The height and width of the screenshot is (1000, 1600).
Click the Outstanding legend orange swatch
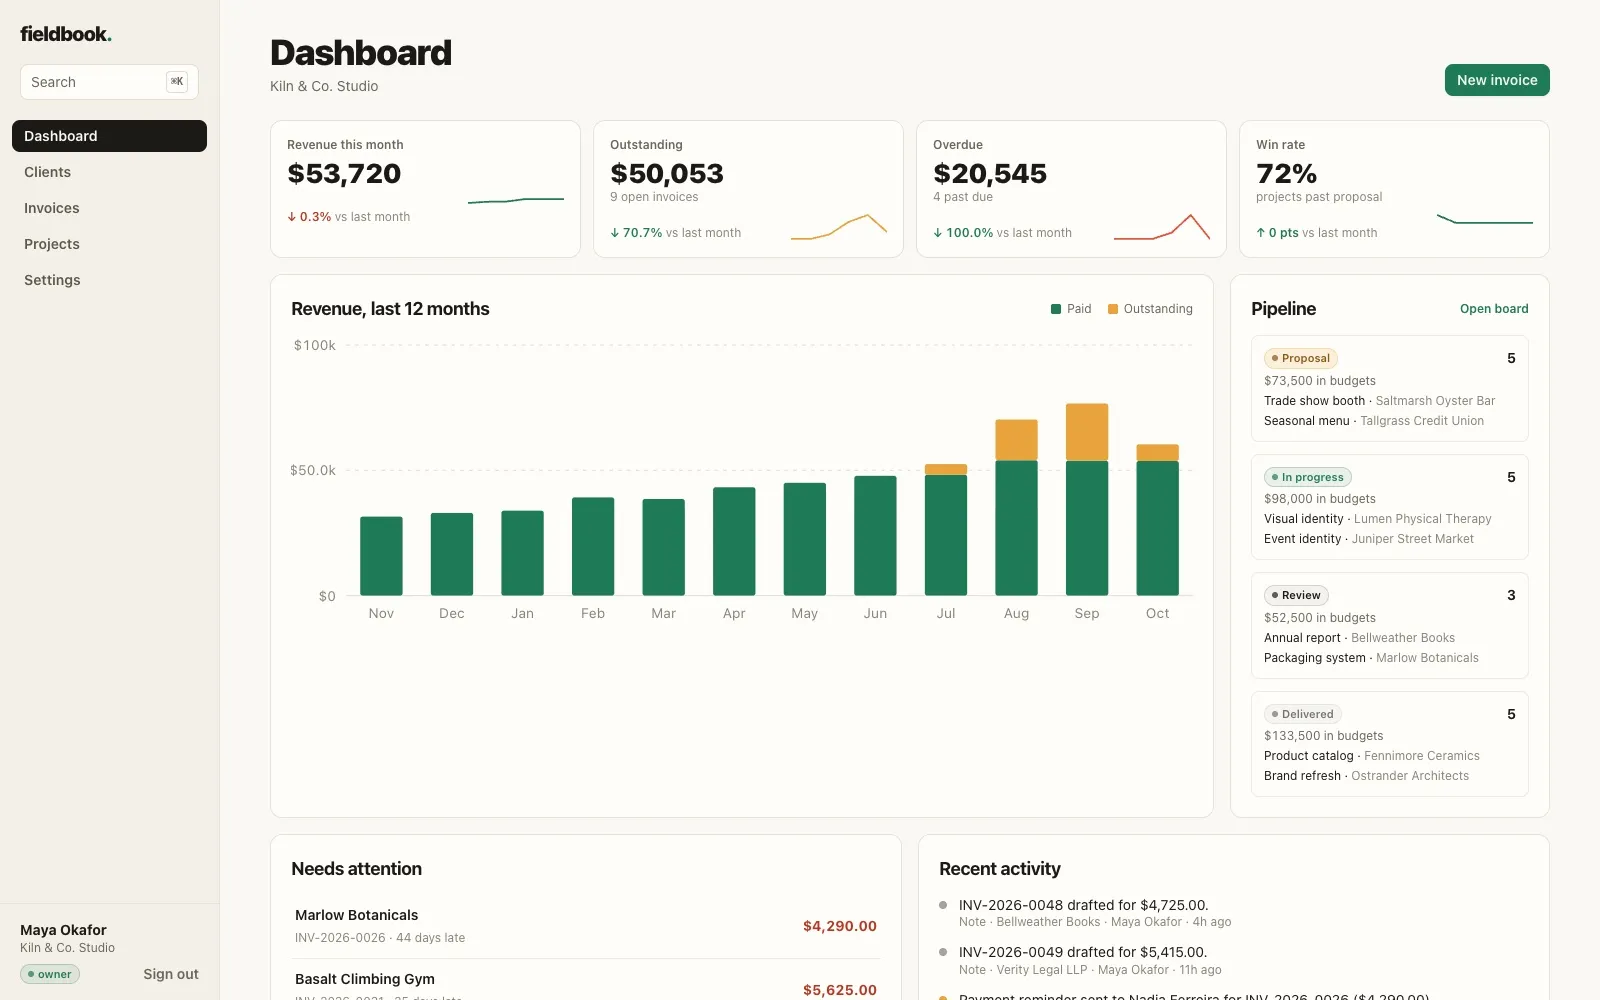pos(1113,309)
